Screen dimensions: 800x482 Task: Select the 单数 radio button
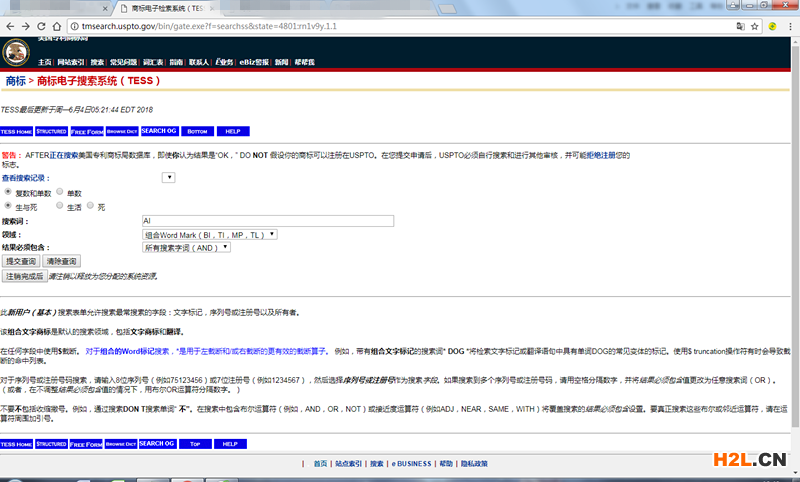coord(60,192)
